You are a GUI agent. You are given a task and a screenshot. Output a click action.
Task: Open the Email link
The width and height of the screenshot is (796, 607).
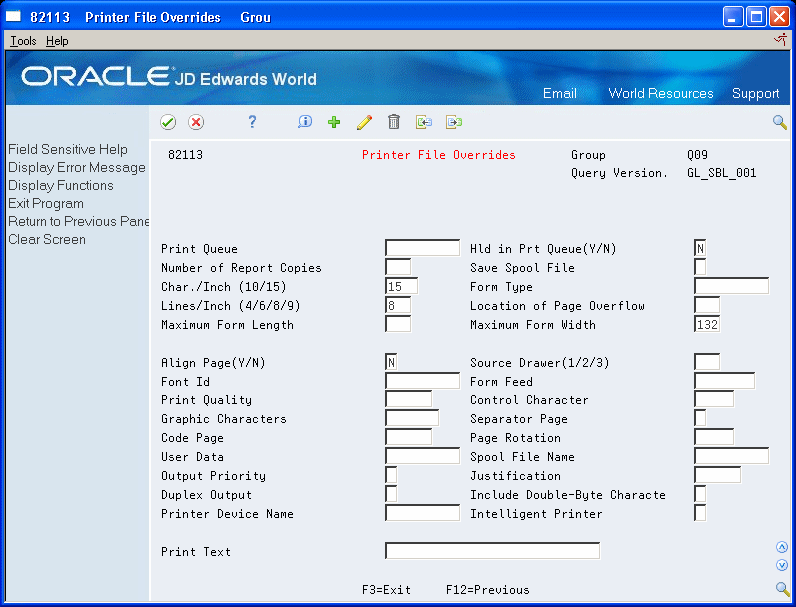coord(559,93)
